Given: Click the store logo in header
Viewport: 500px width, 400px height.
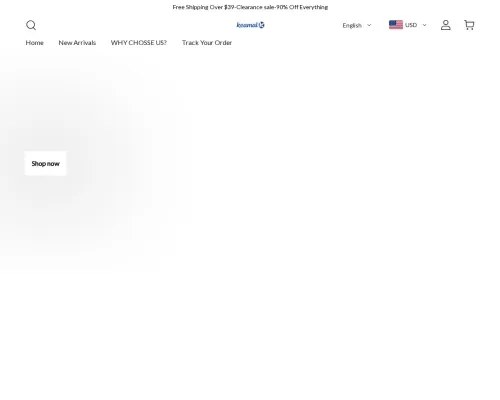Looking at the screenshot, I should [250, 25].
